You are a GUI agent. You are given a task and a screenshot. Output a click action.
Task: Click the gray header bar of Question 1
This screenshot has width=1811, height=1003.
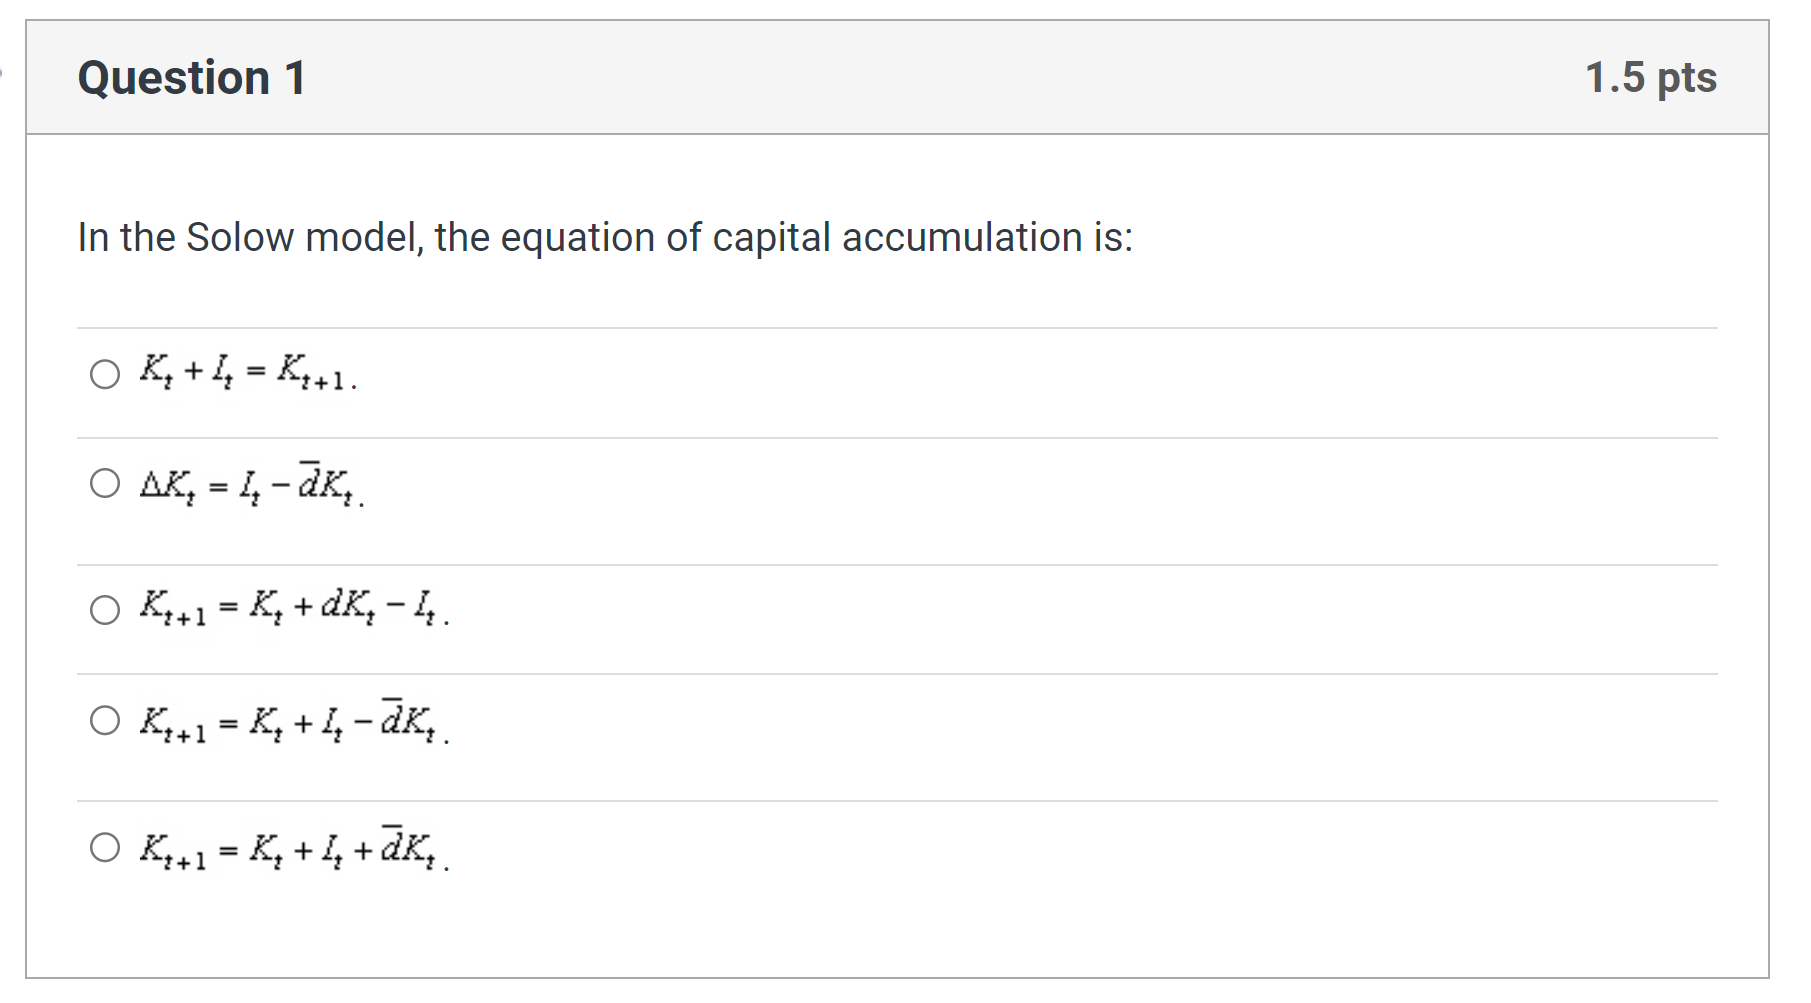pos(900,77)
